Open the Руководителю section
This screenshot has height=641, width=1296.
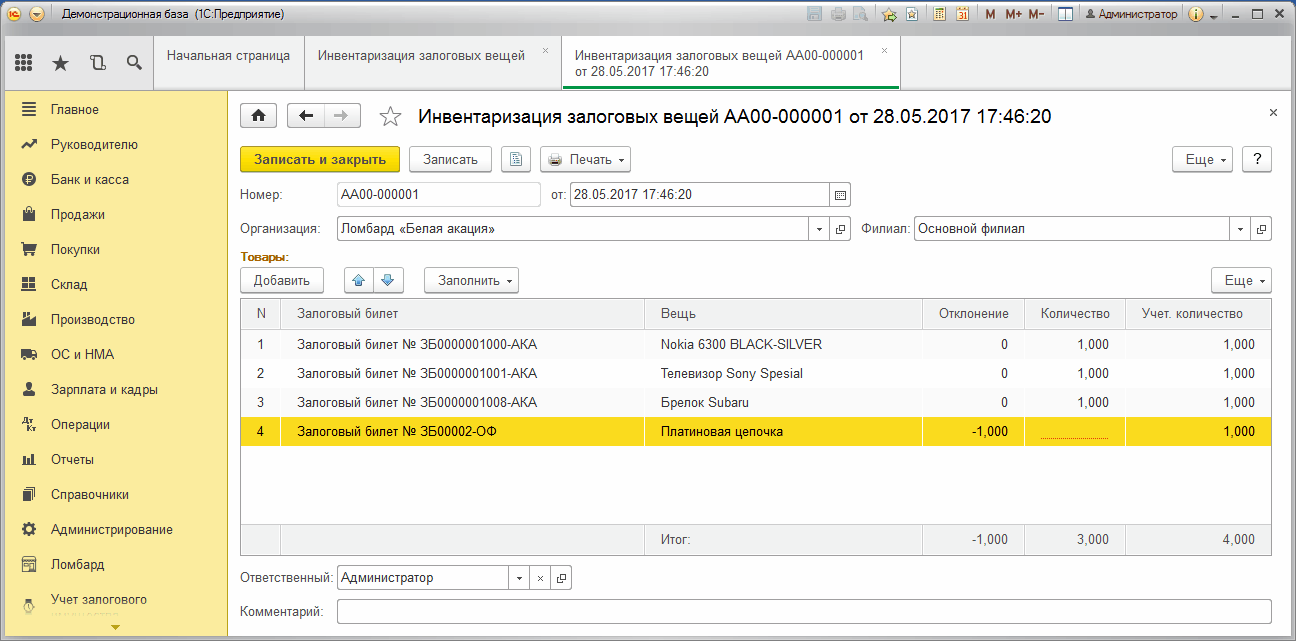pos(94,144)
